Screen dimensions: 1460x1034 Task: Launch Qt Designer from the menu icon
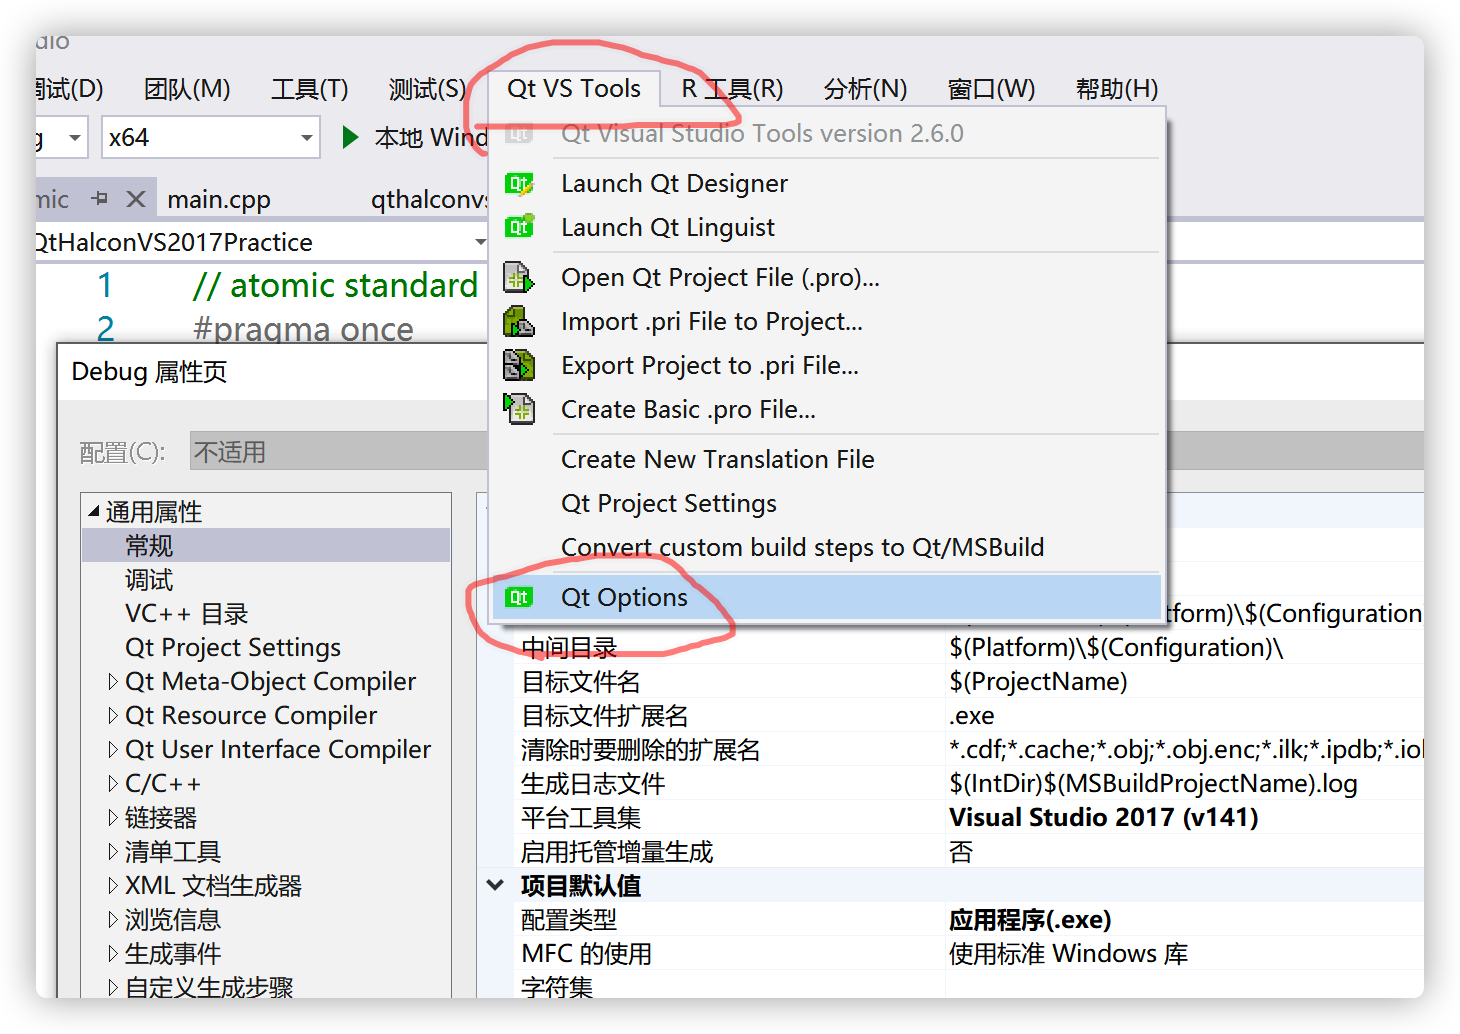519,184
